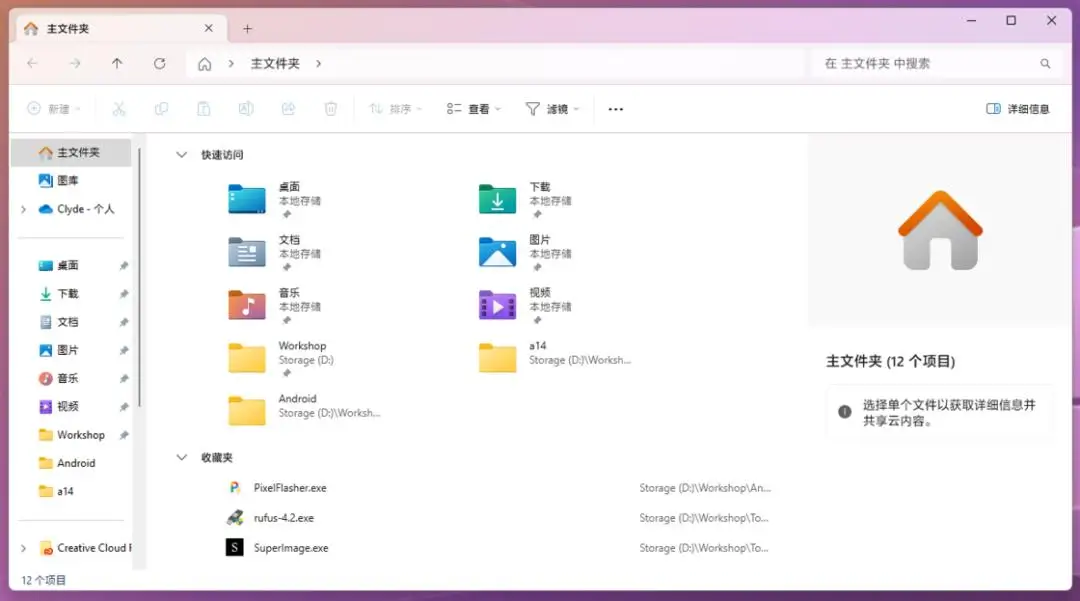Click the Refresh icon in the navigation bar
1080x601 pixels.
pos(159,63)
